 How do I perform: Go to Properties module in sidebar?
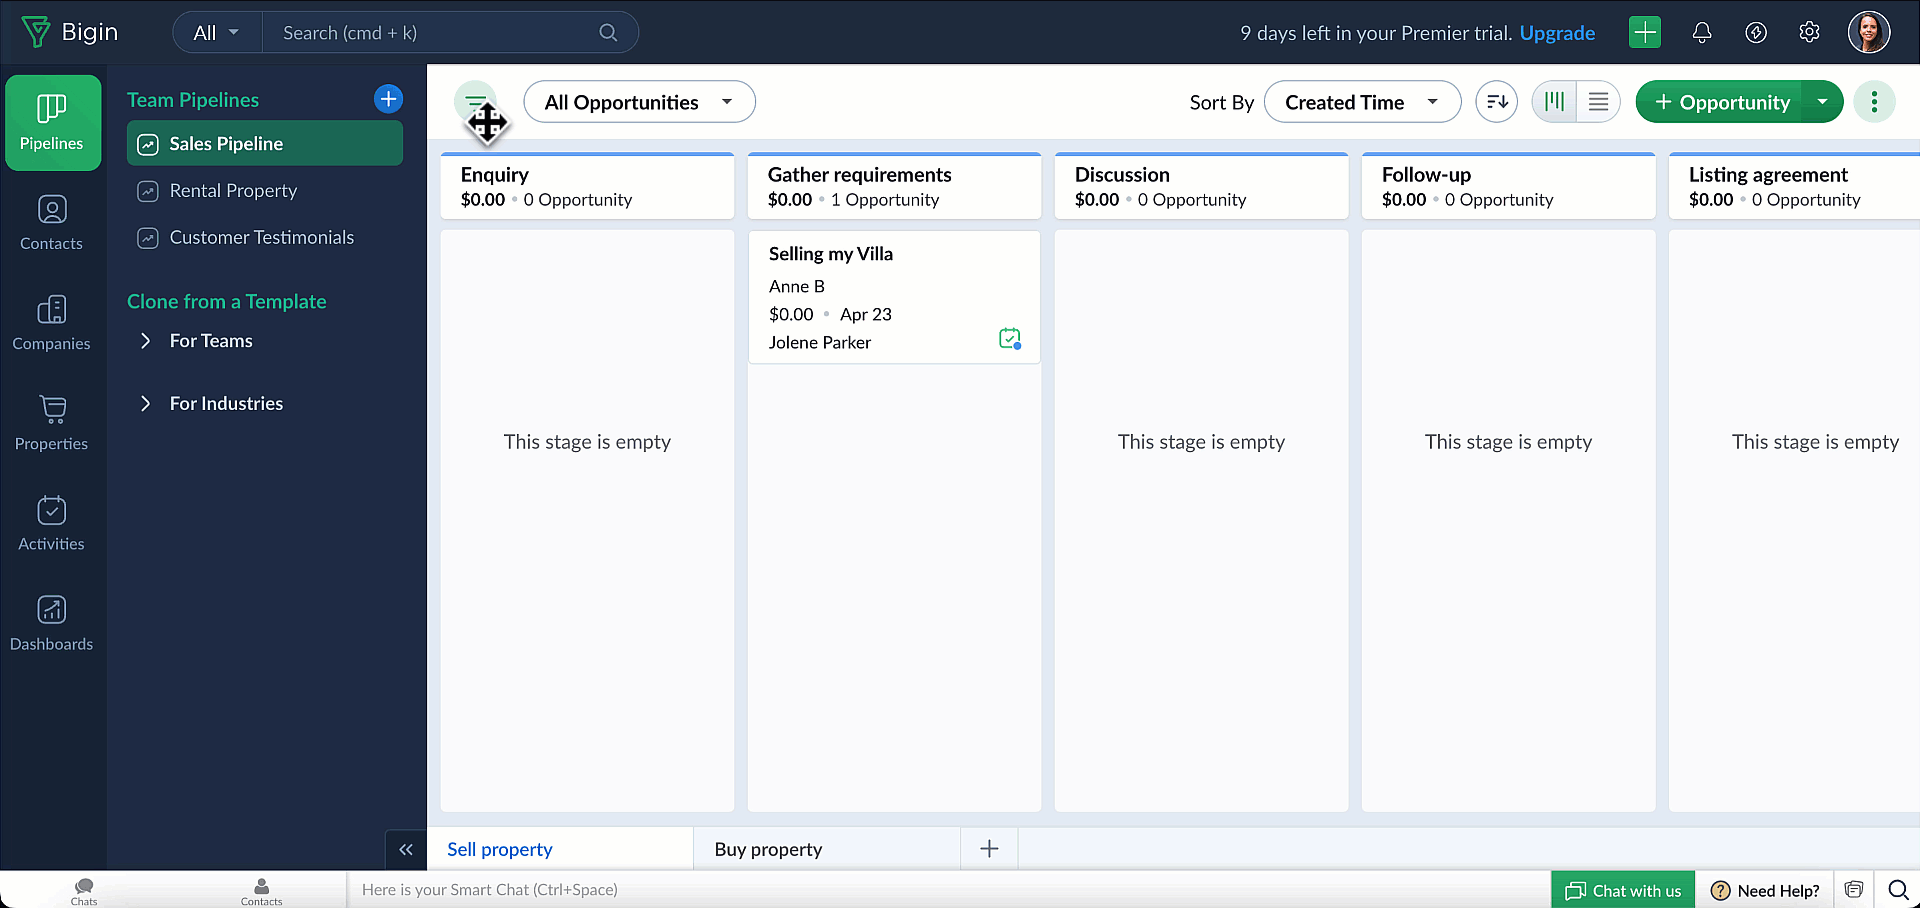click(51, 423)
